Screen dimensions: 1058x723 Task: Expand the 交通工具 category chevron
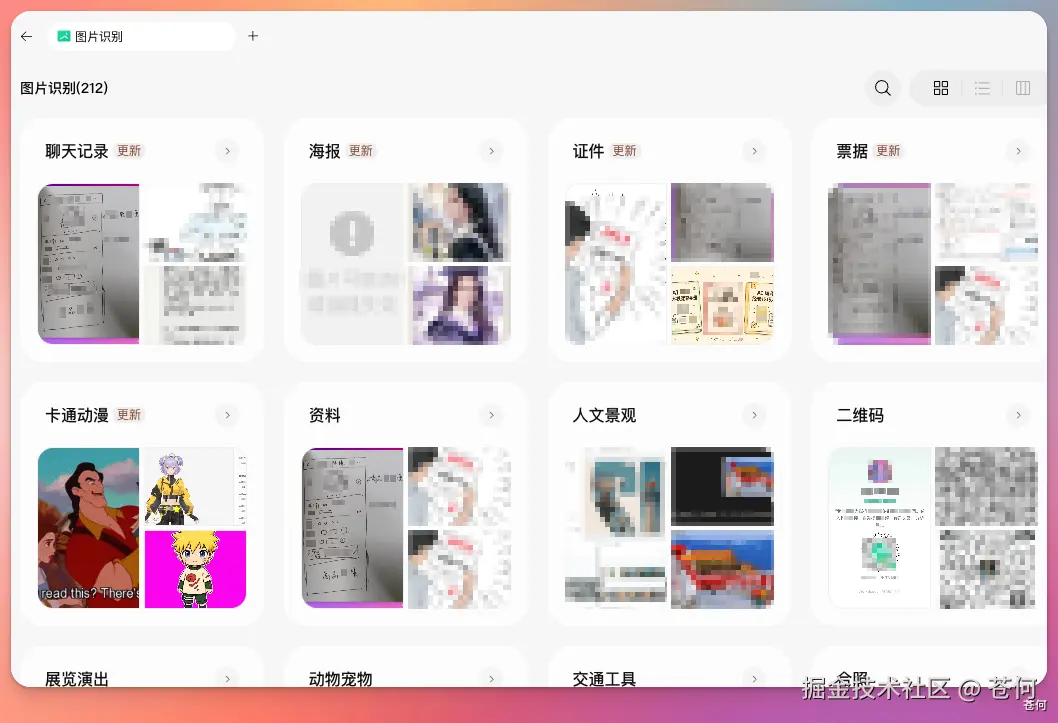(754, 678)
